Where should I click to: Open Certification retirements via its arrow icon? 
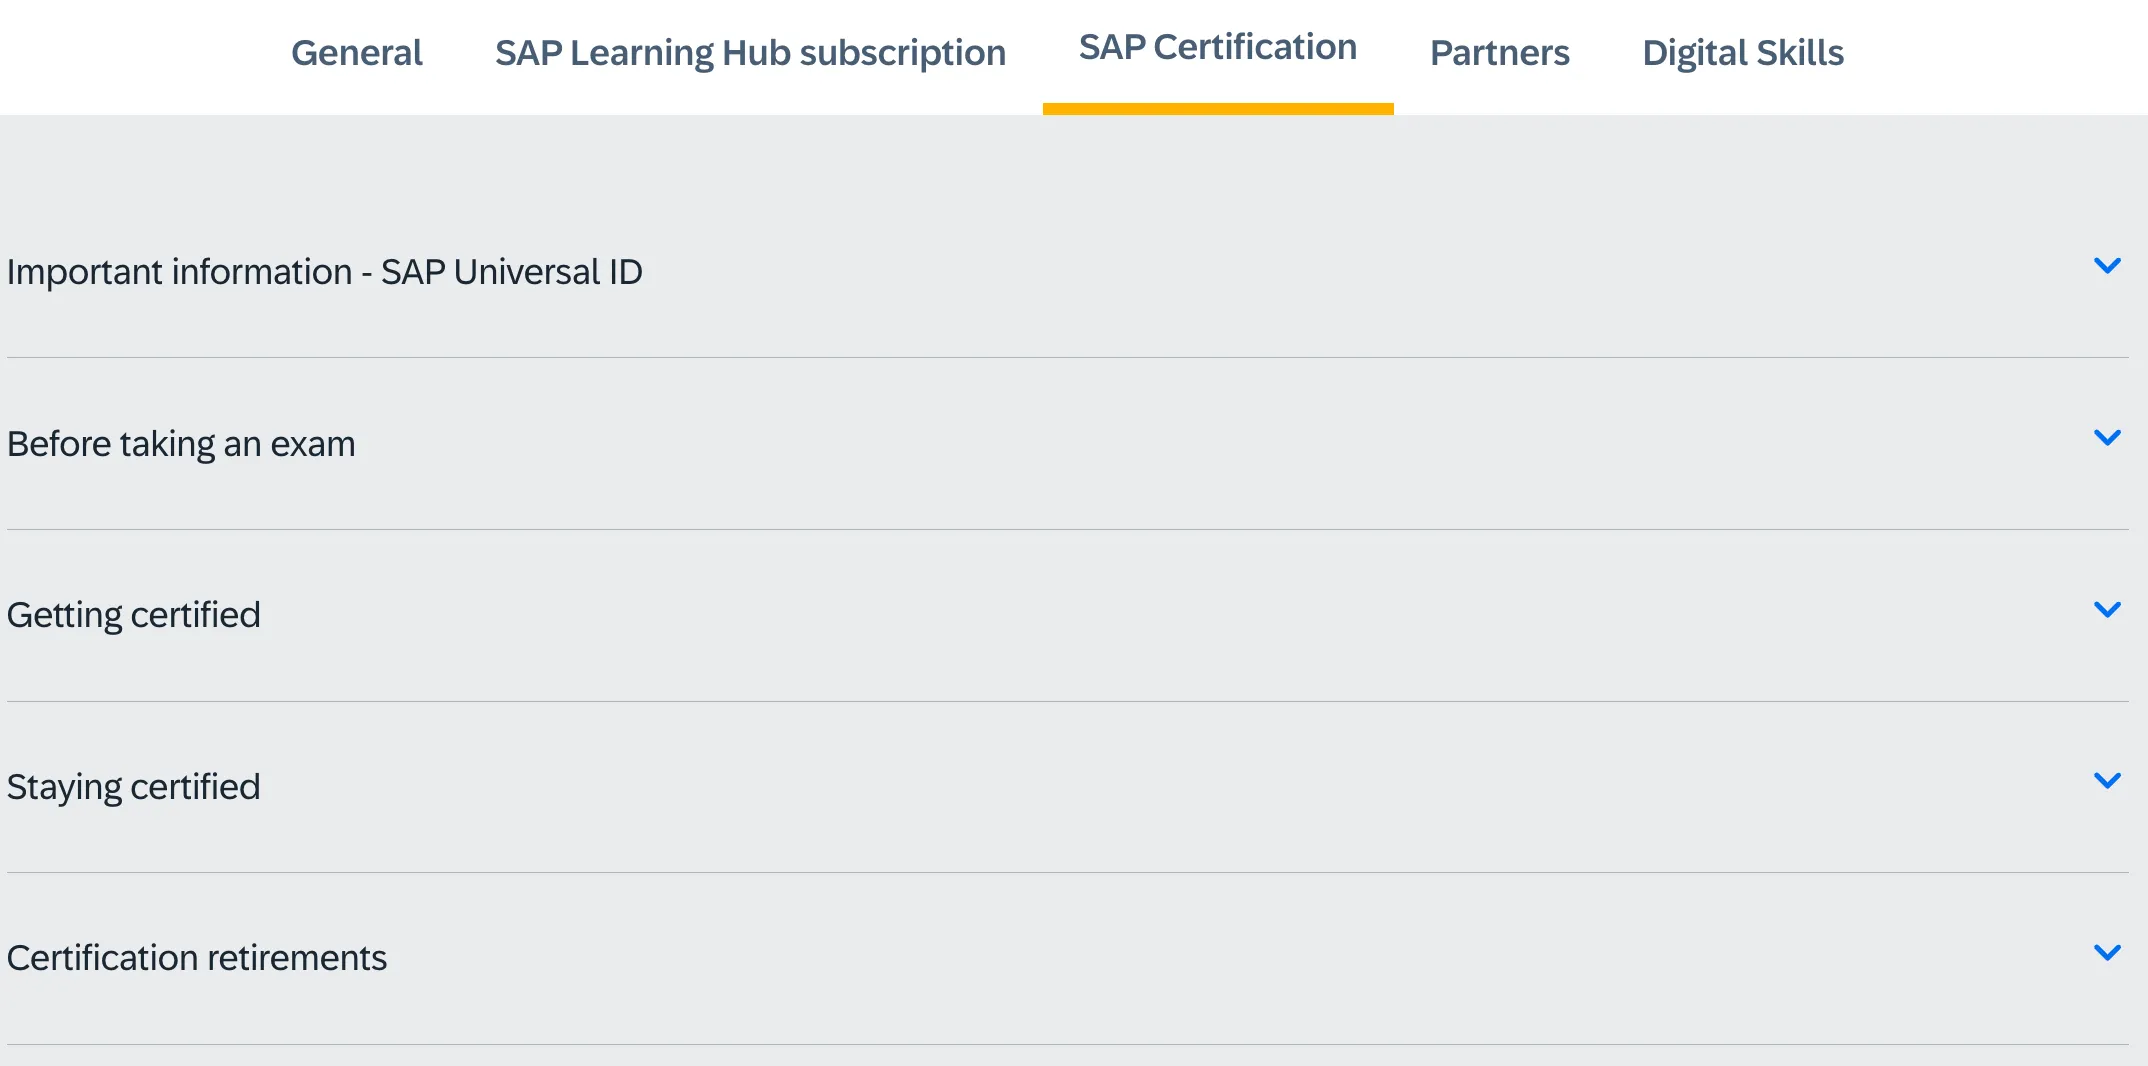pyautogui.click(x=2107, y=953)
